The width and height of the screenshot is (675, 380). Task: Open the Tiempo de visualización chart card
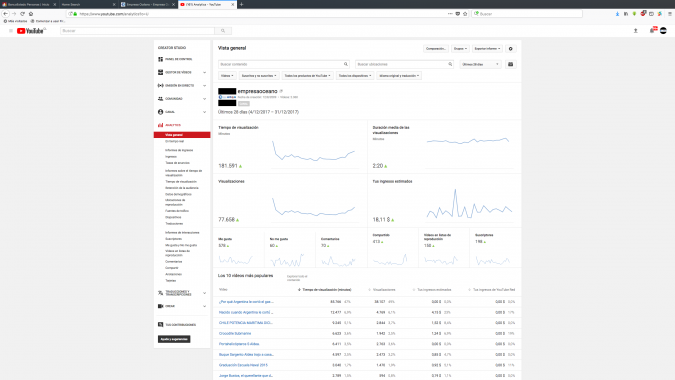290,147
